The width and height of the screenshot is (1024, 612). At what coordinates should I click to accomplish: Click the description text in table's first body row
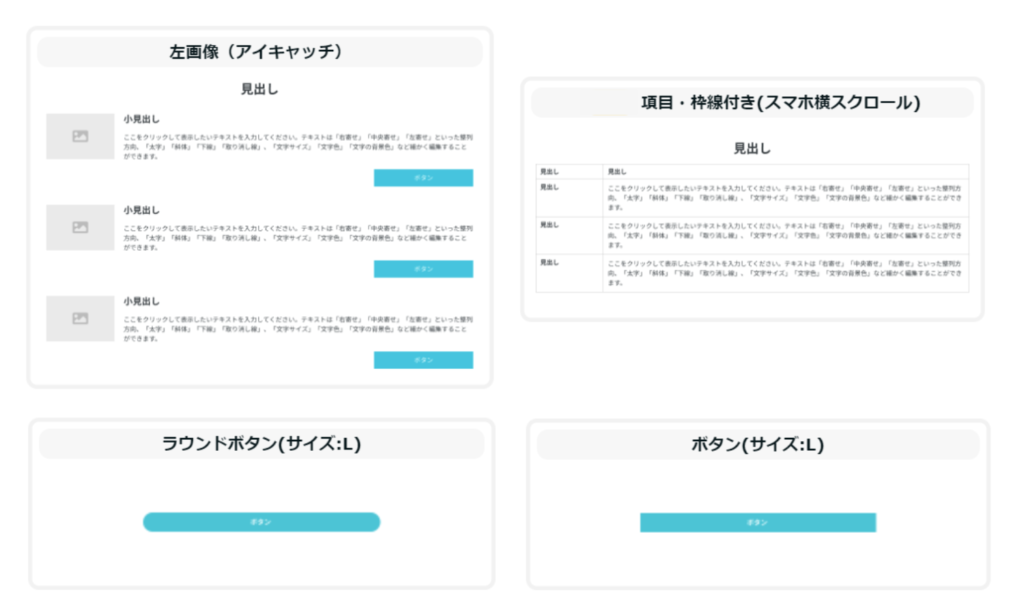tap(784, 197)
